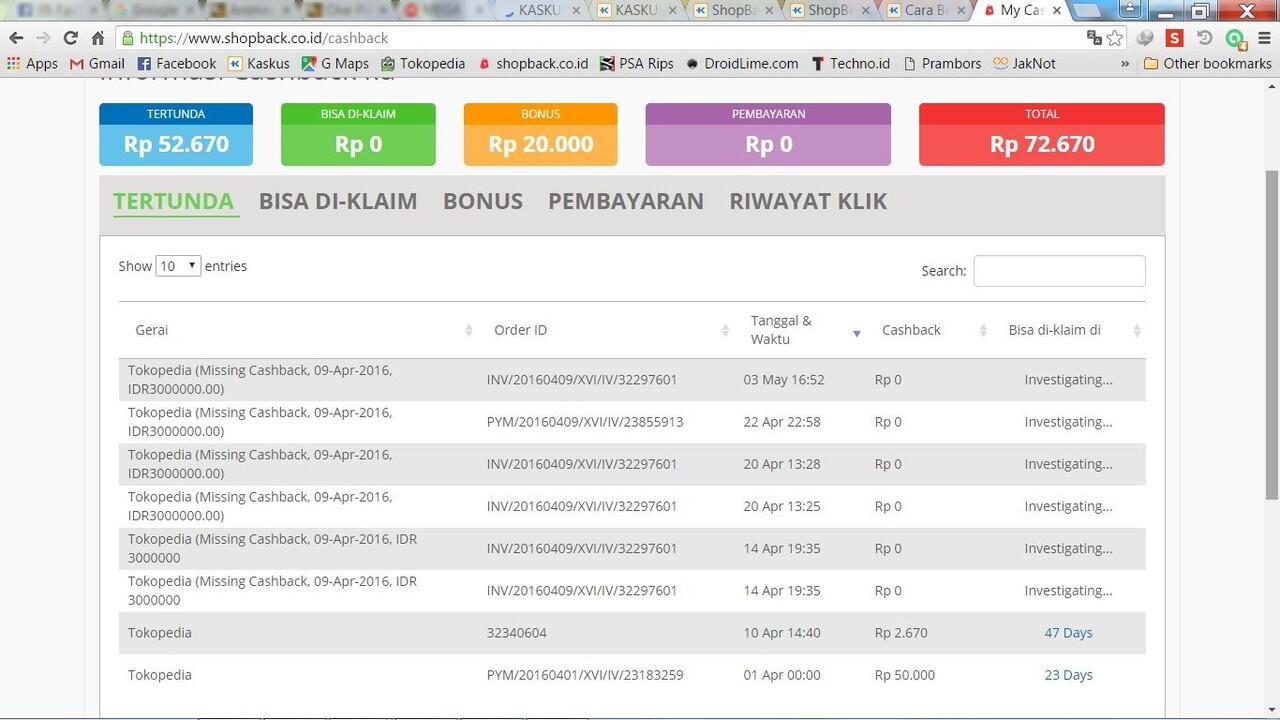Open the PSA Rips bookmark
Image resolution: width=1280 pixels, height=720 pixels.
[x=637, y=63]
